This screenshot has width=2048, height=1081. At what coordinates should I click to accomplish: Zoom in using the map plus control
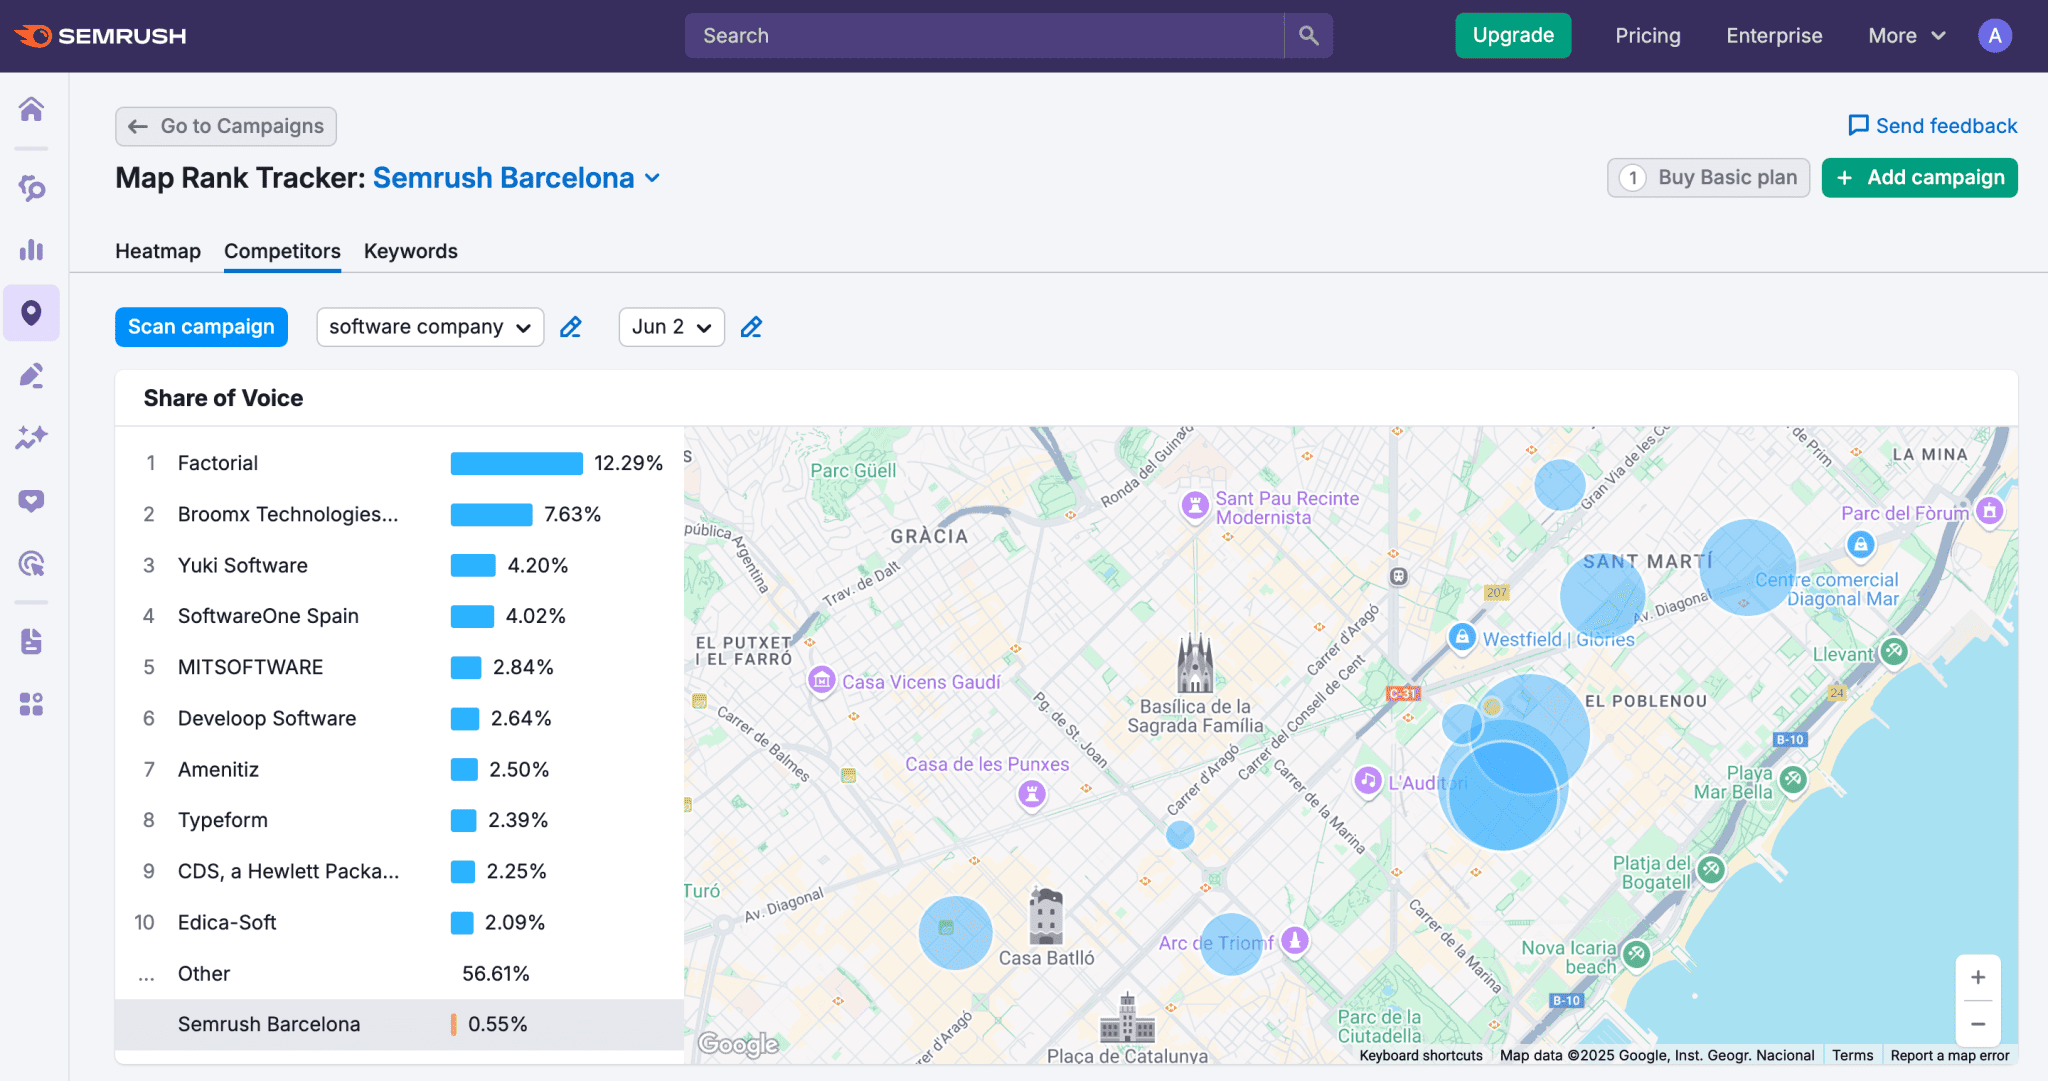[1977, 977]
